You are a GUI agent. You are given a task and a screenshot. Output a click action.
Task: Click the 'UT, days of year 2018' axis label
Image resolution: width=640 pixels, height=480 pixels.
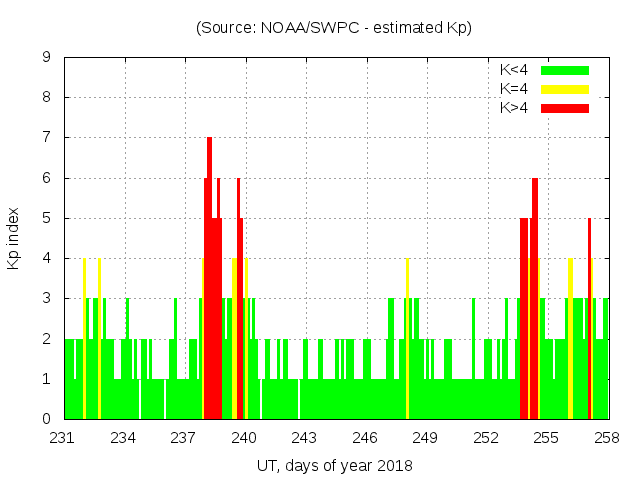pyautogui.click(x=334, y=466)
